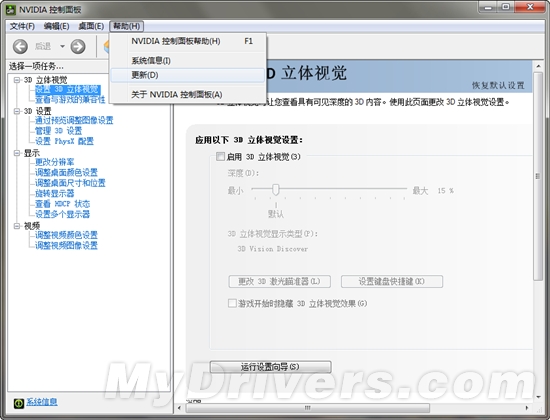Open the back-history dropdown arrow
This screenshot has height=420, width=550.
click(x=62, y=46)
